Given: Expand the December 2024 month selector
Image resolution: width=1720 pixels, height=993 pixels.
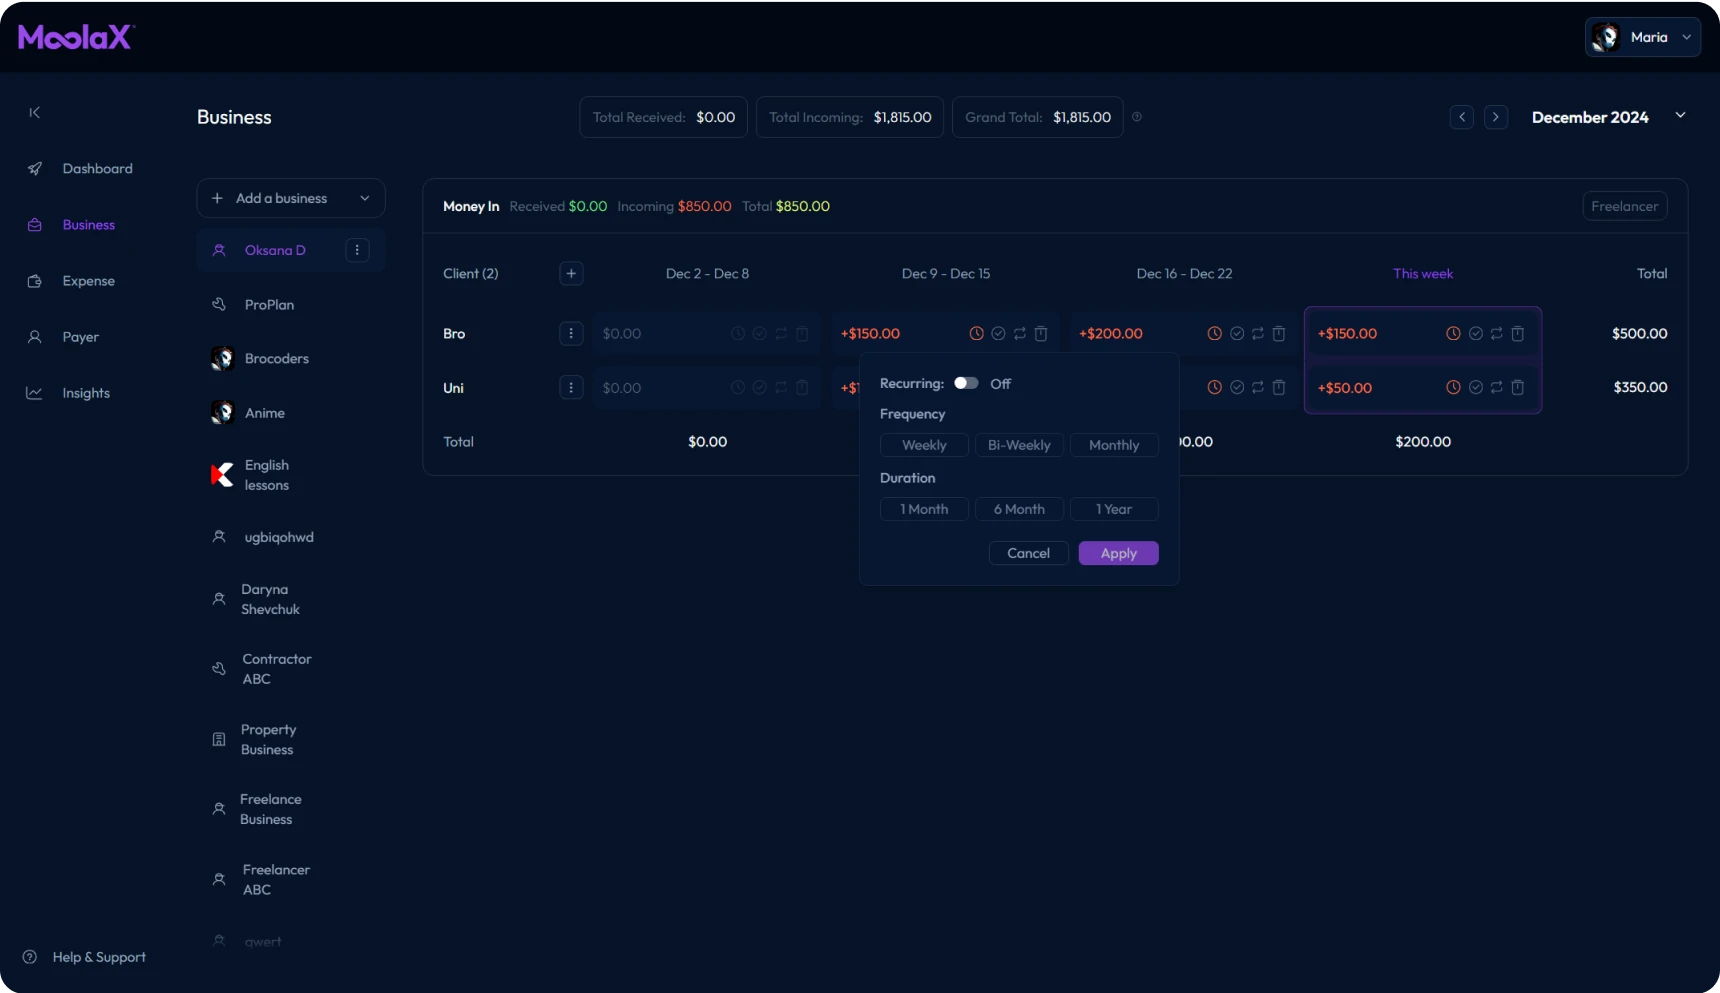Looking at the screenshot, I should click(x=1681, y=116).
